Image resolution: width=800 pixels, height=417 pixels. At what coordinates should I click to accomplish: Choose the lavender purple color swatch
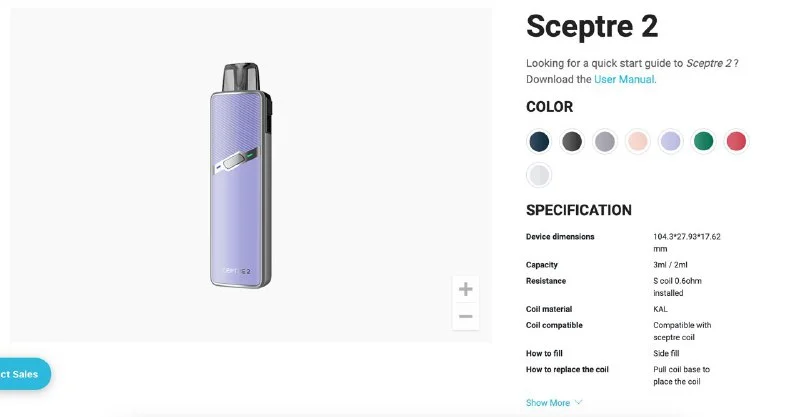pyautogui.click(x=671, y=141)
